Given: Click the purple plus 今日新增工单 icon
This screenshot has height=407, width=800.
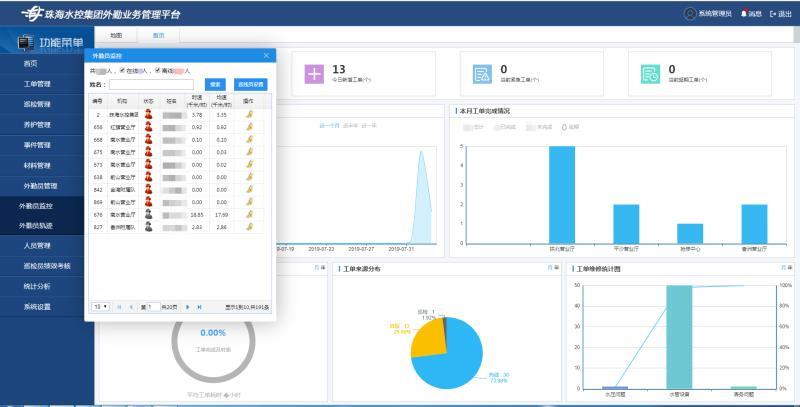Looking at the screenshot, I should coord(315,73).
